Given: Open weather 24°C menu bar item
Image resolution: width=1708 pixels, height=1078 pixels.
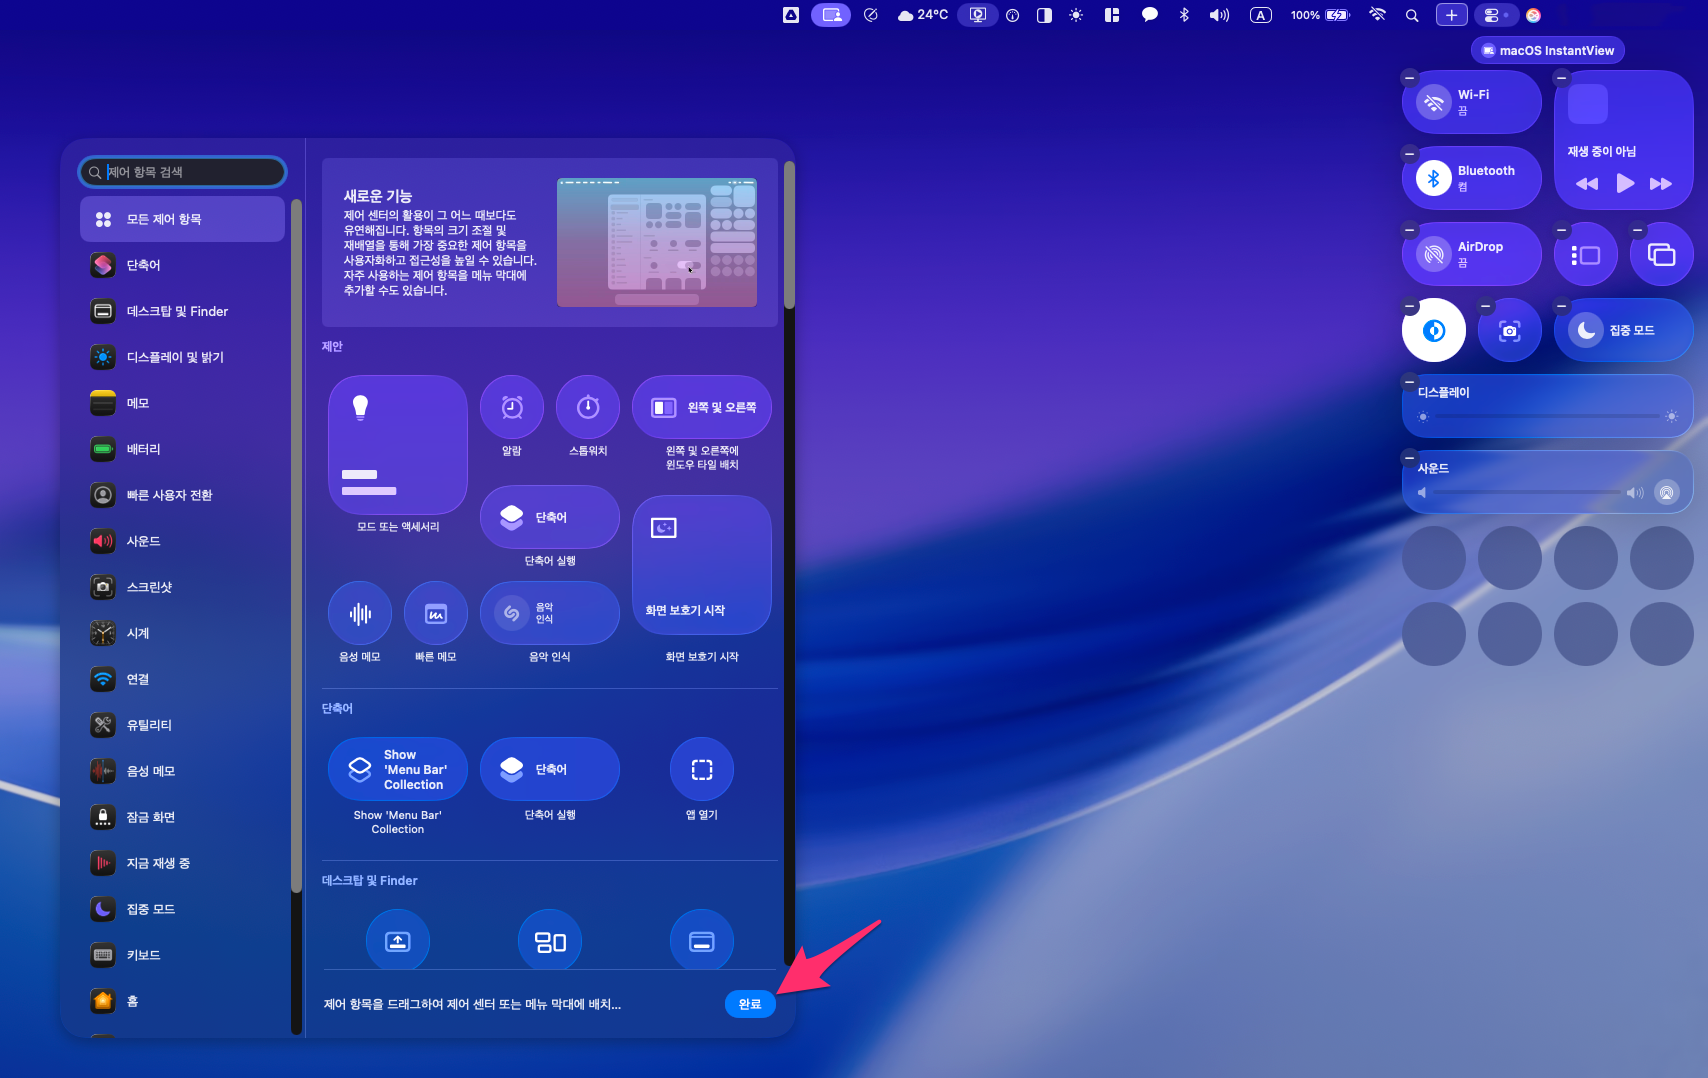Looking at the screenshot, I should click(922, 15).
